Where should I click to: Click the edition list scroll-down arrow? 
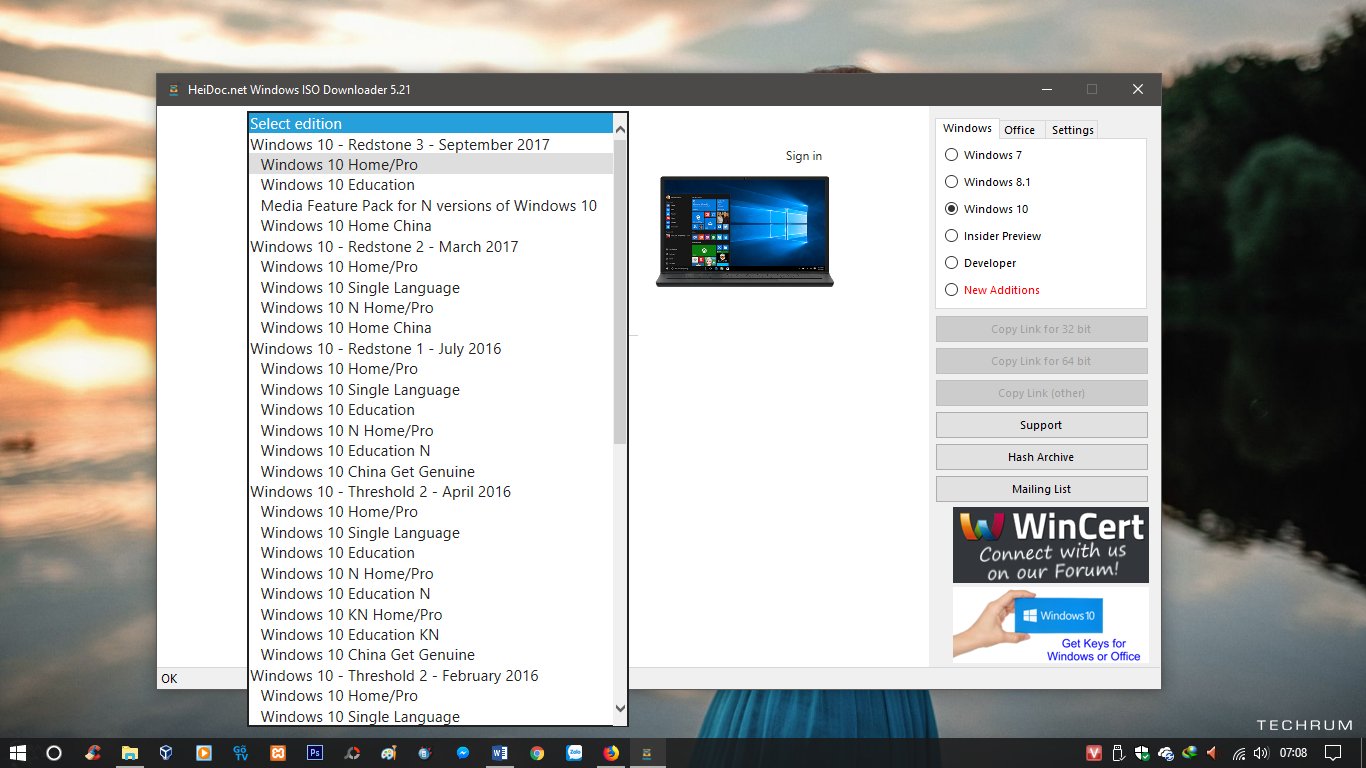coord(620,709)
